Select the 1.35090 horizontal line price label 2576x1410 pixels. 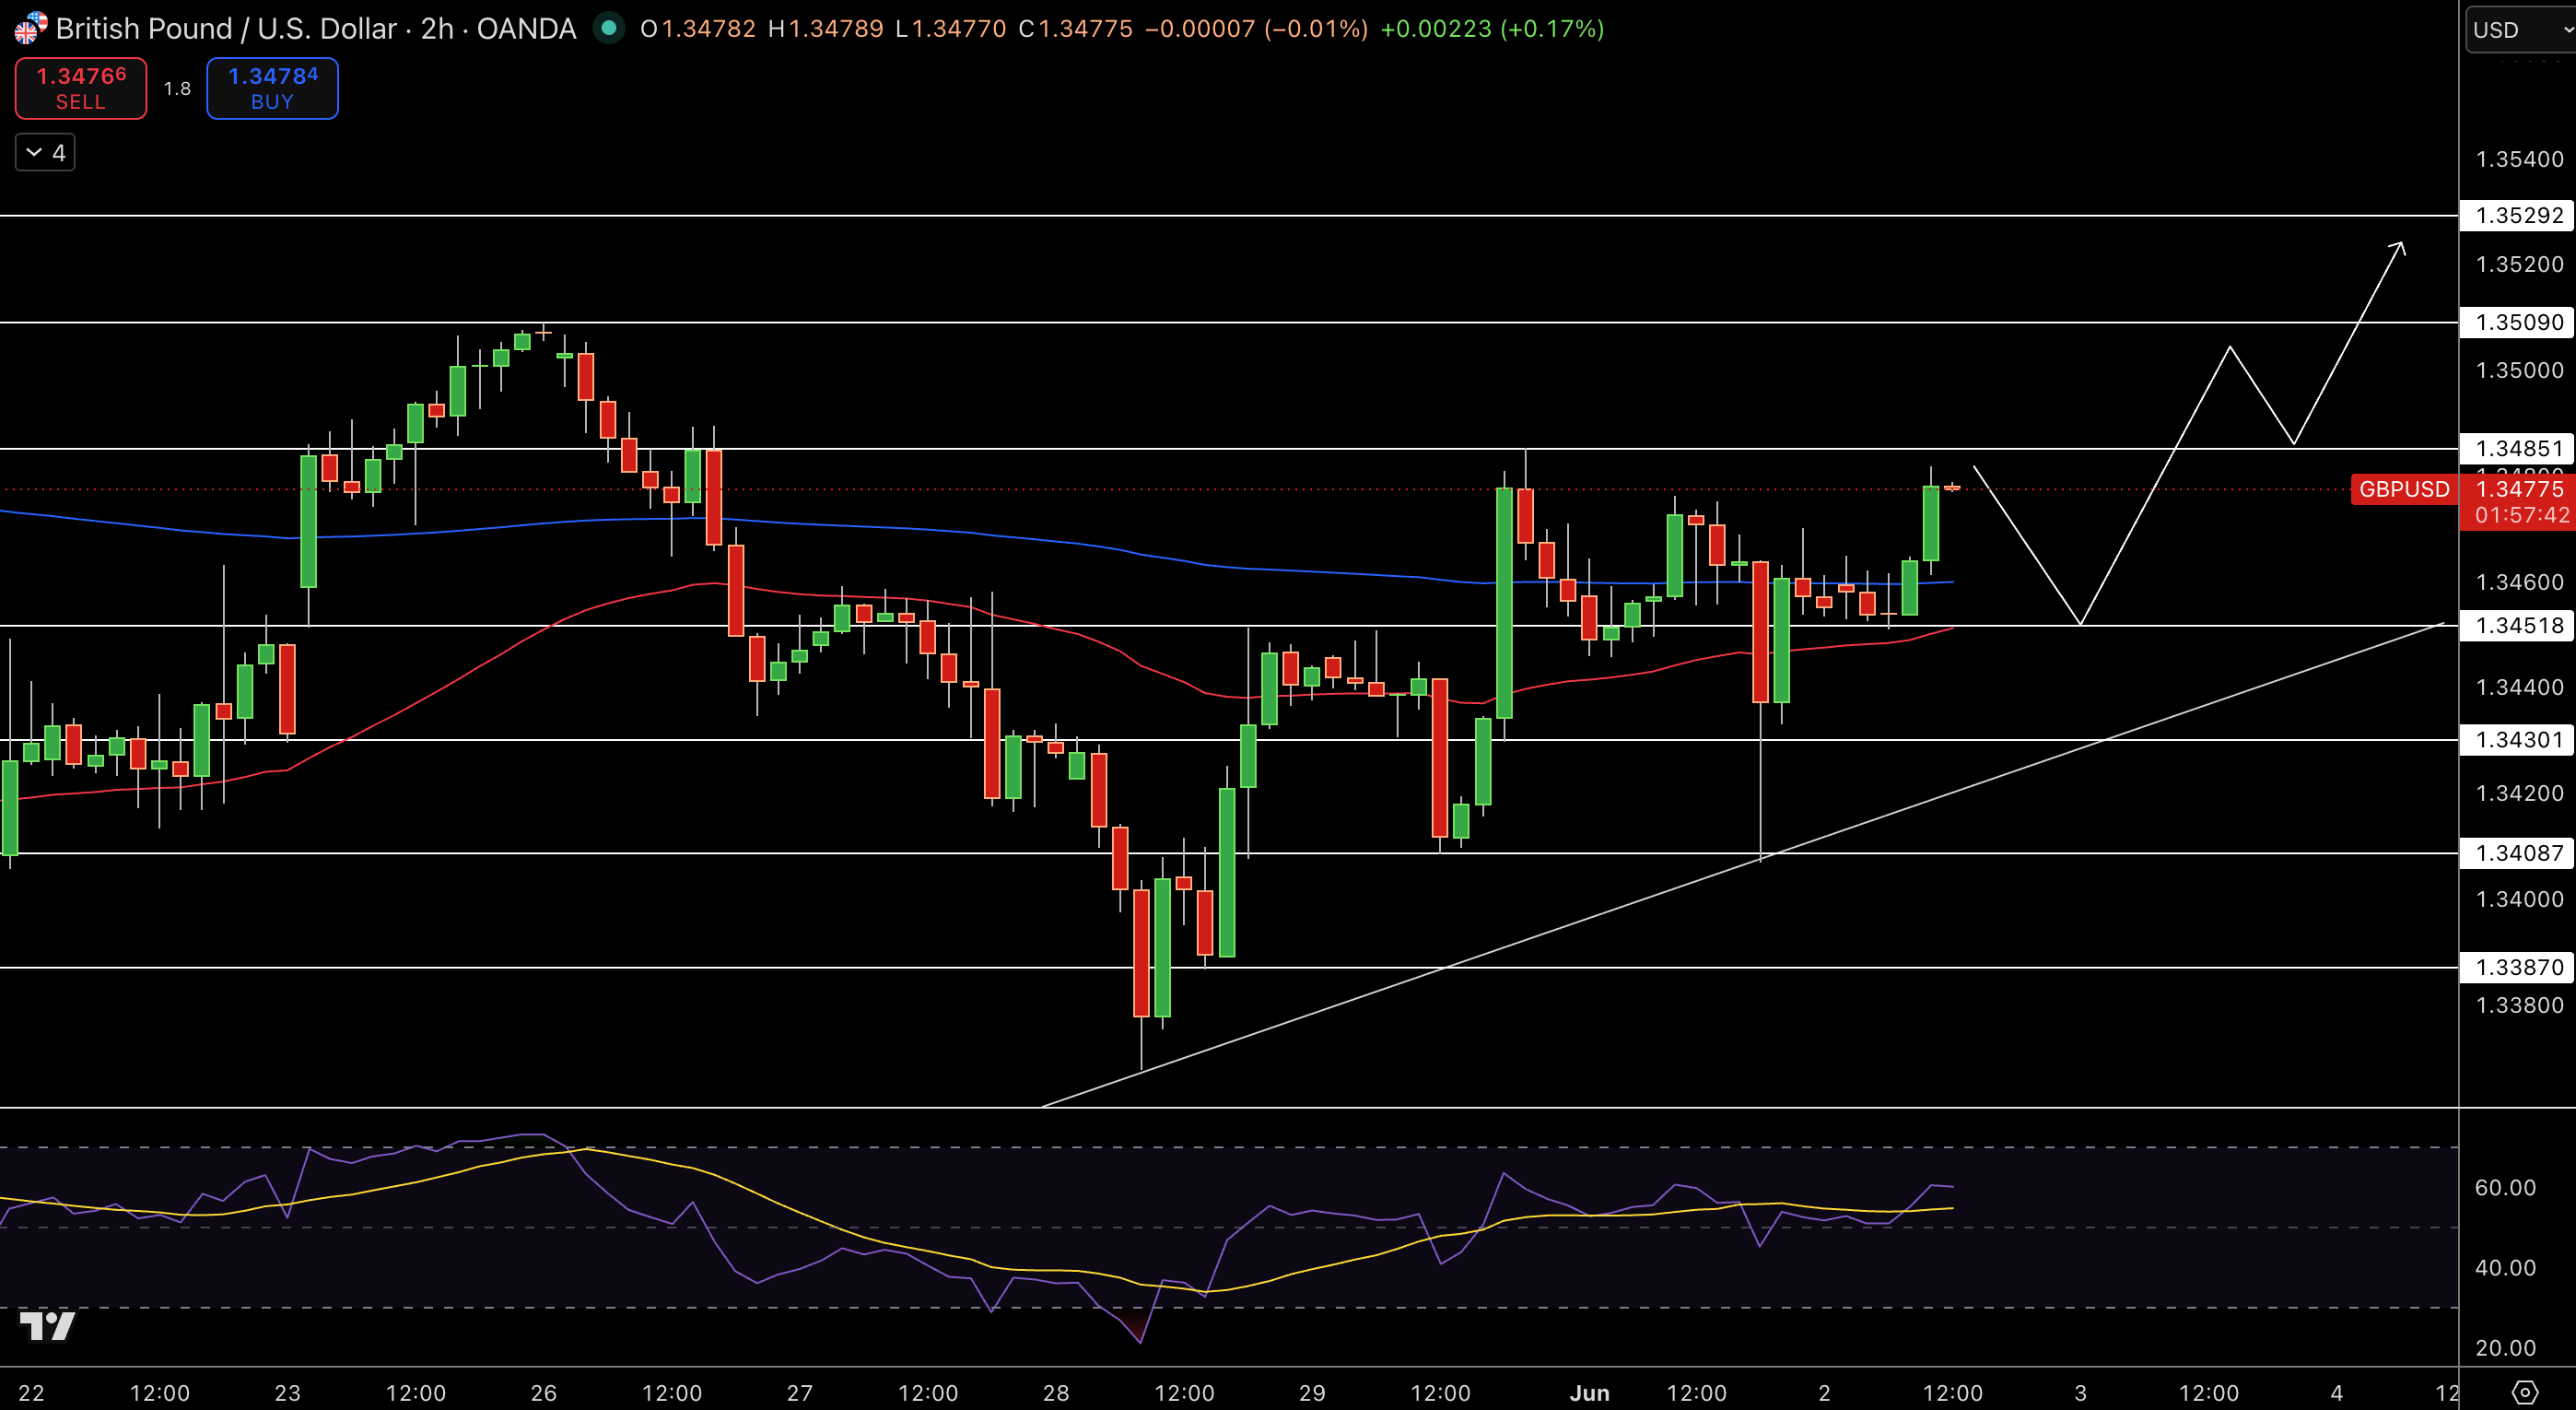click(x=2518, y=322)
